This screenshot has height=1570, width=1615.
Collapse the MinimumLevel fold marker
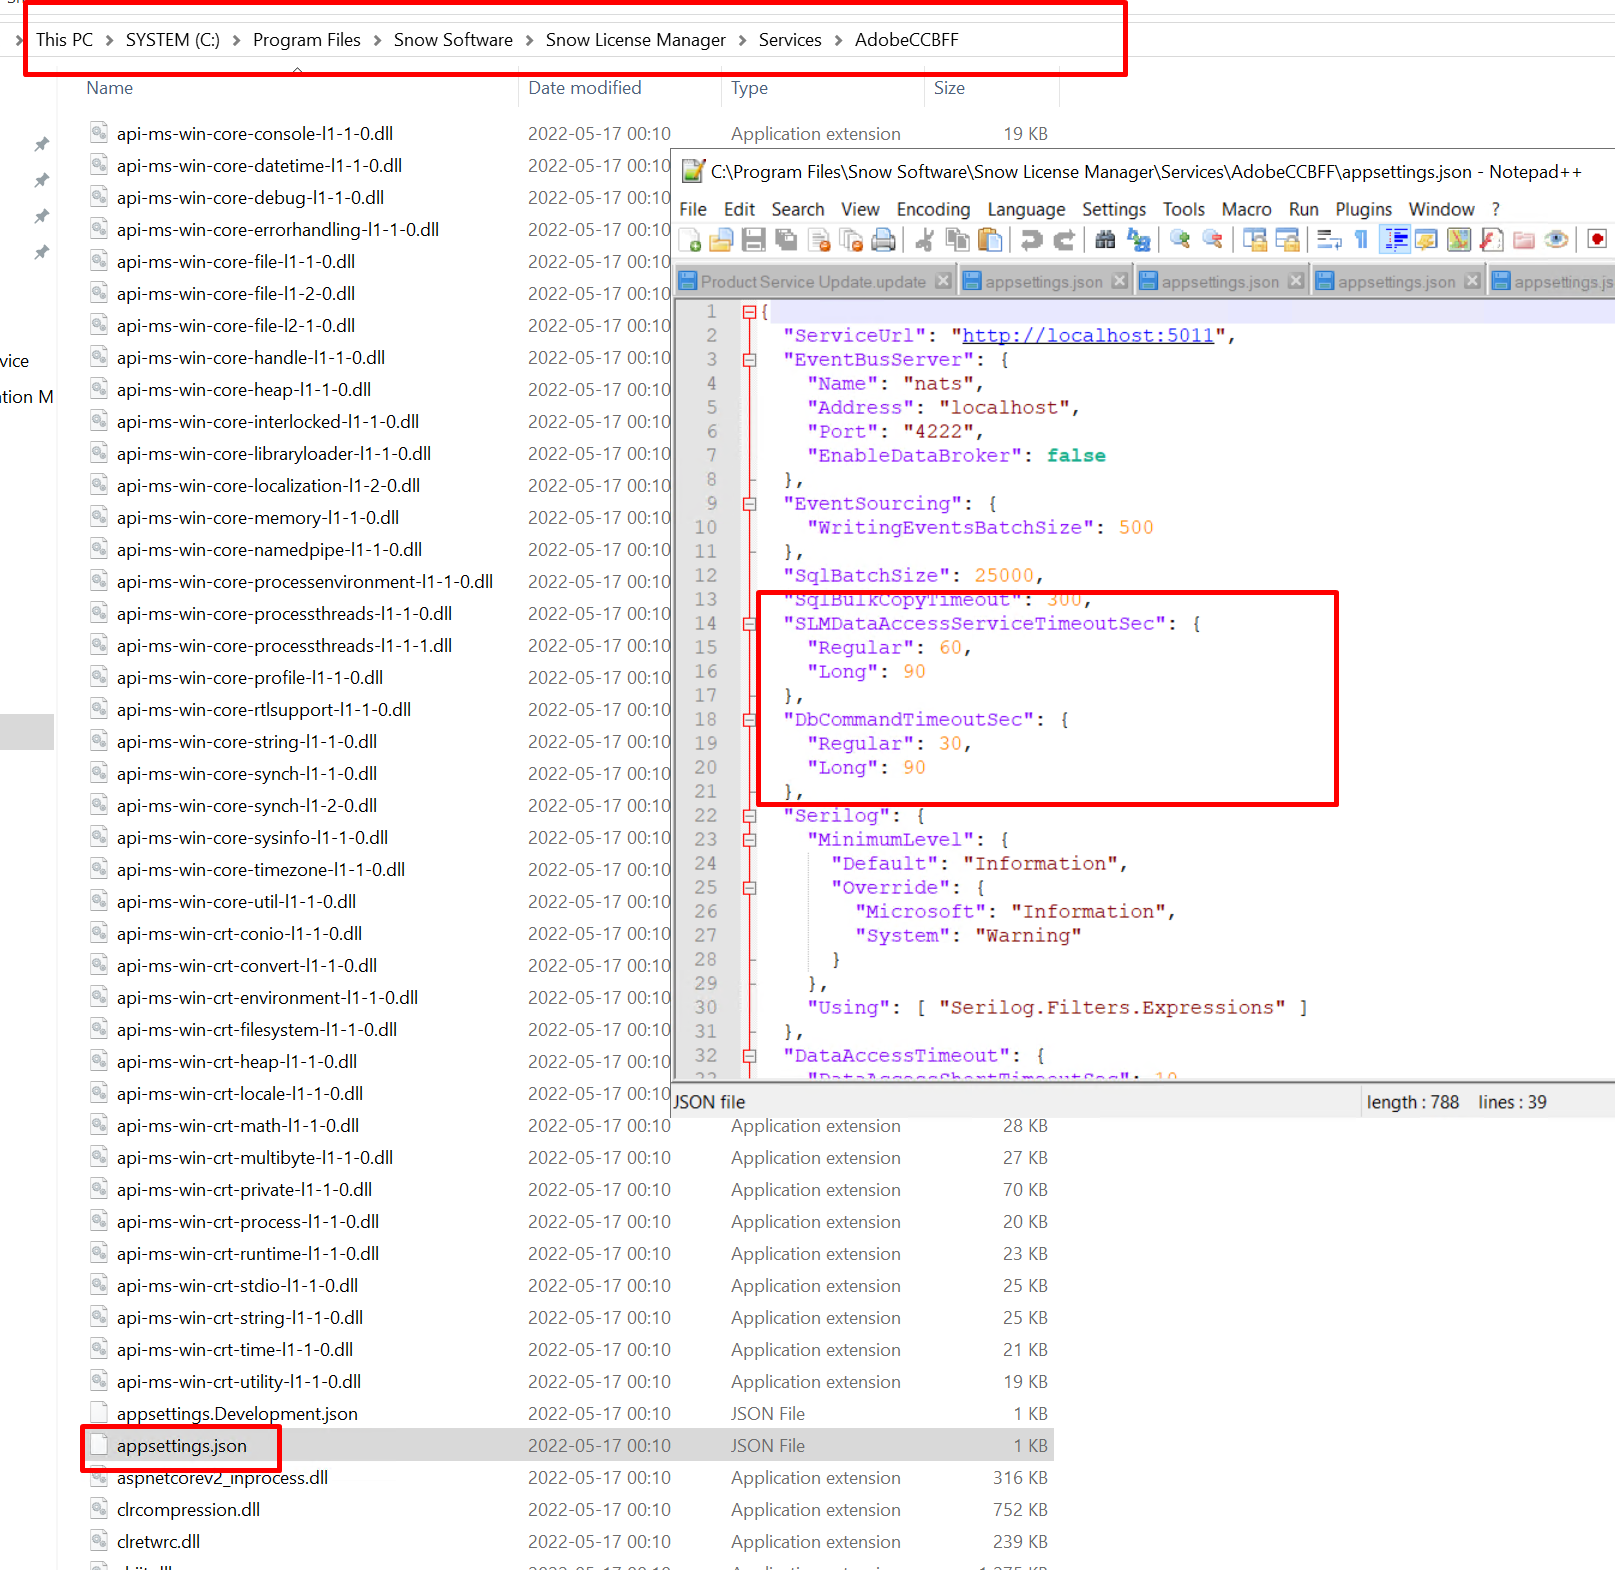[749, 840]
